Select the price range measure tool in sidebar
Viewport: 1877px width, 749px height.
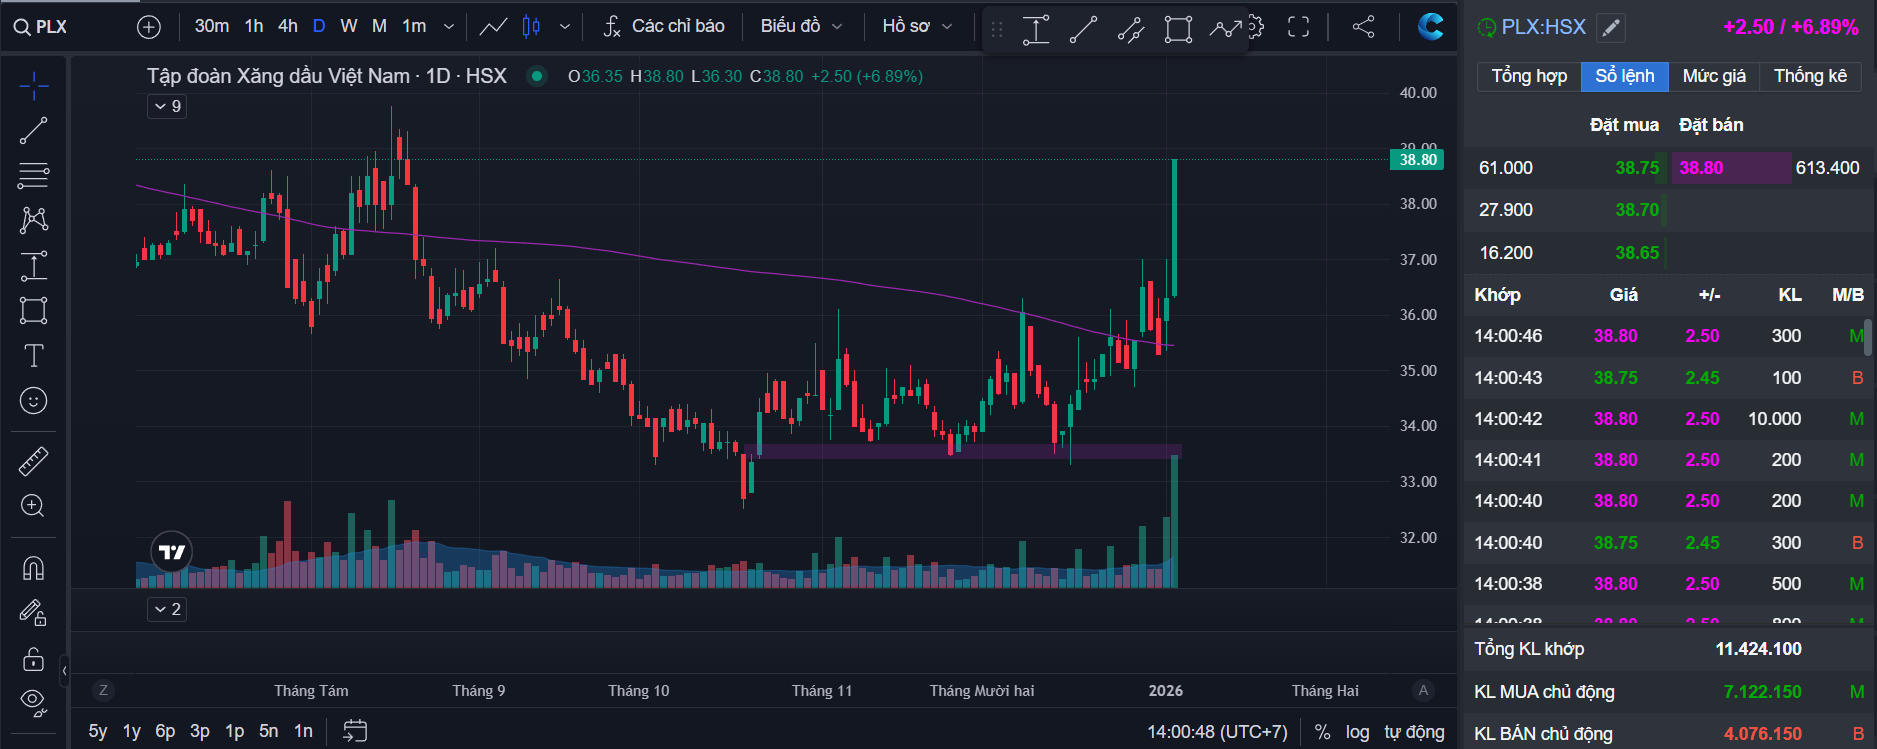(x=34, y=265)
